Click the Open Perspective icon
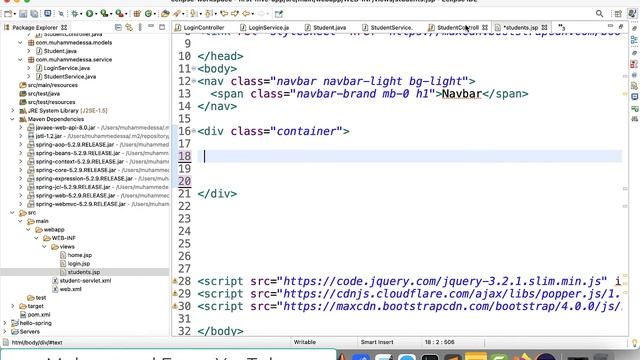Viewport: 640px width, 360px height. [x=618, y=13]
